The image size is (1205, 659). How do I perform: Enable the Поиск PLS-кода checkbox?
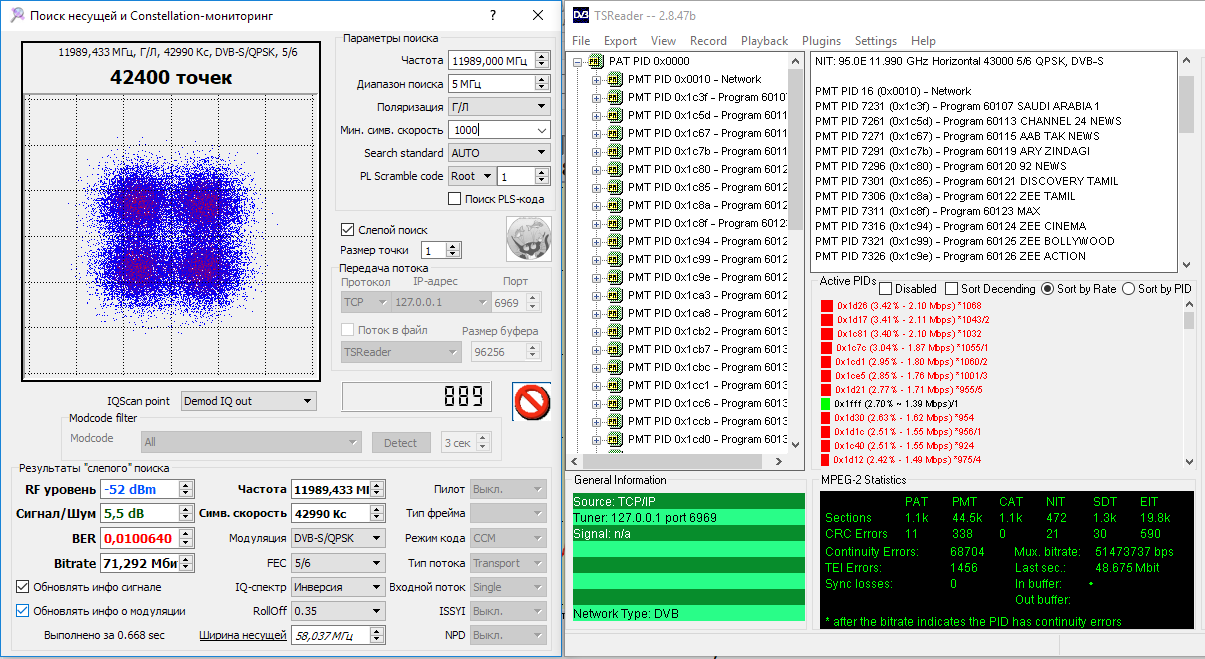pos(455,199)
